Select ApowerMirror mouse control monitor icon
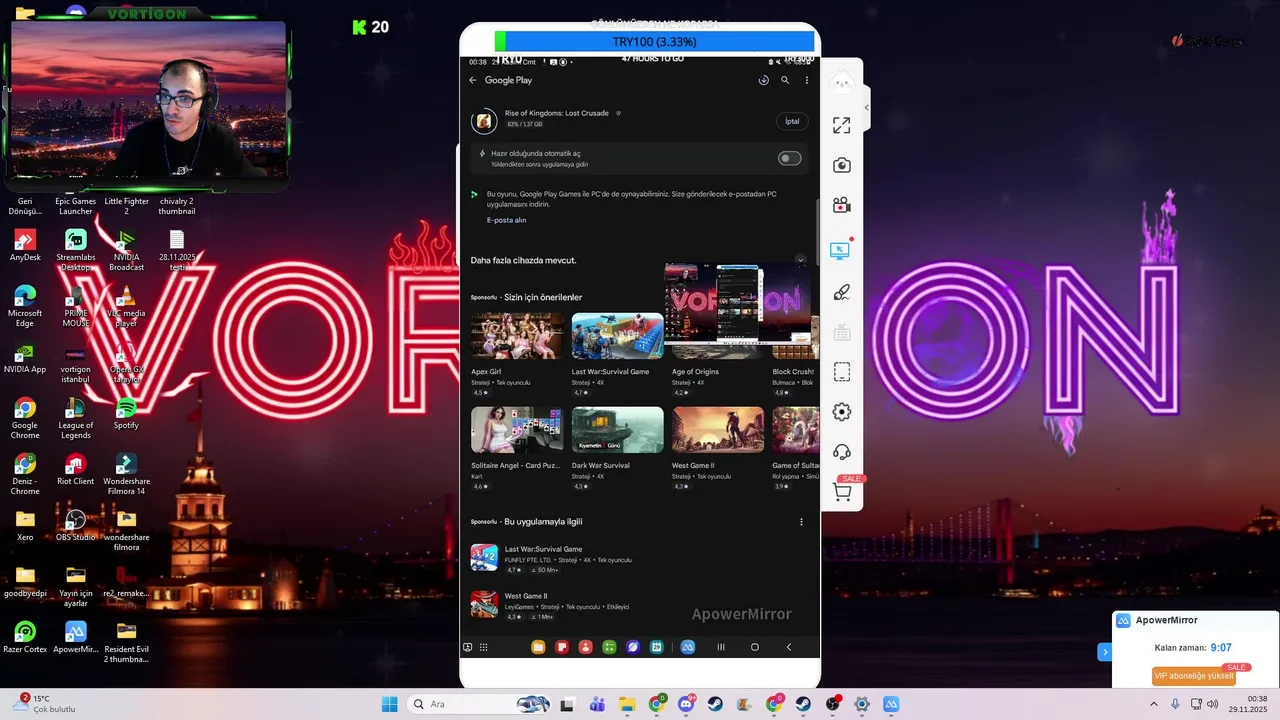This screenshot has width=1280, height=720. click(841, 251)
